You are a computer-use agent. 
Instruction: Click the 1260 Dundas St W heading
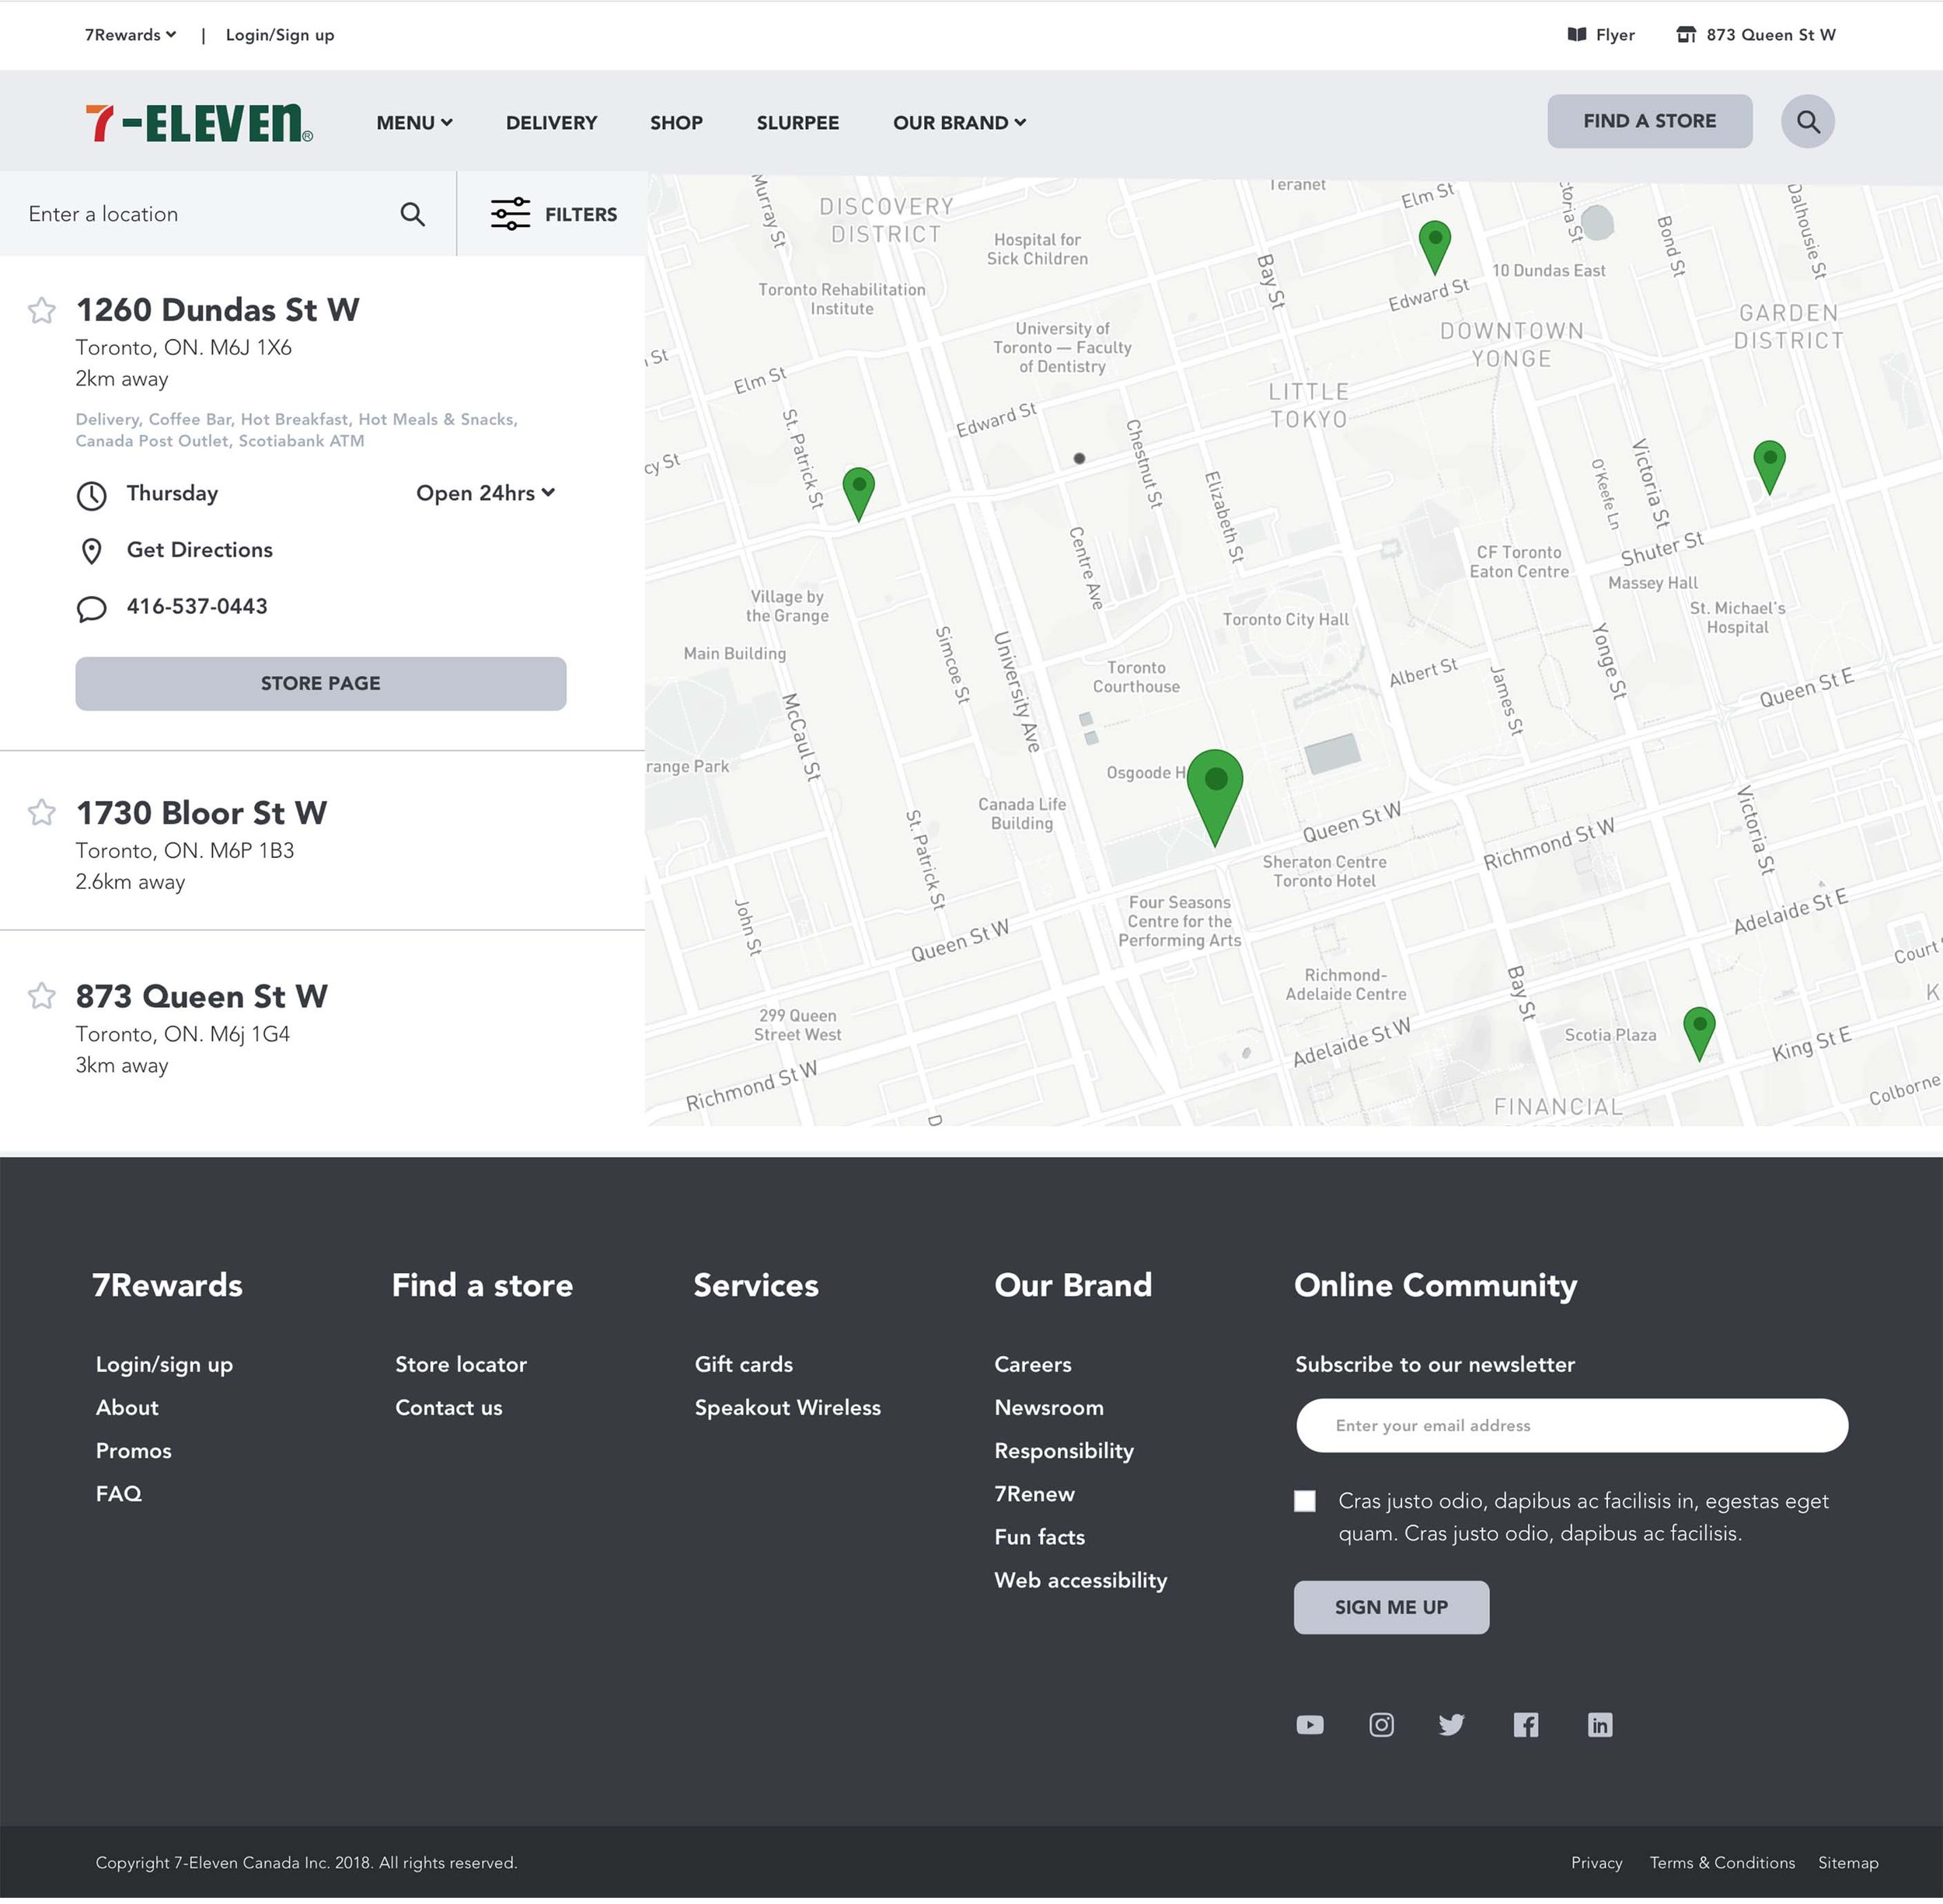click(217, 310)
